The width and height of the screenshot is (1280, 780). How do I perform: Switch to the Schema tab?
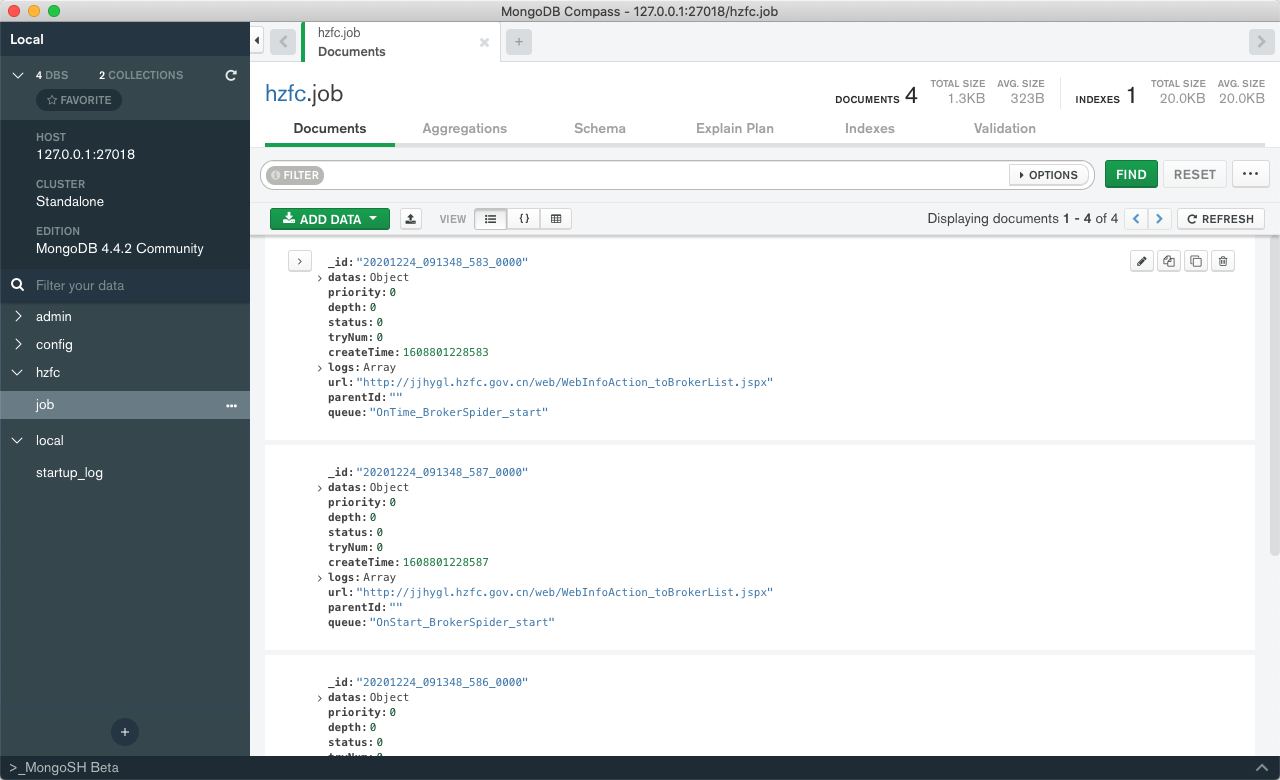pyautogui.click(x=600, y=128)
